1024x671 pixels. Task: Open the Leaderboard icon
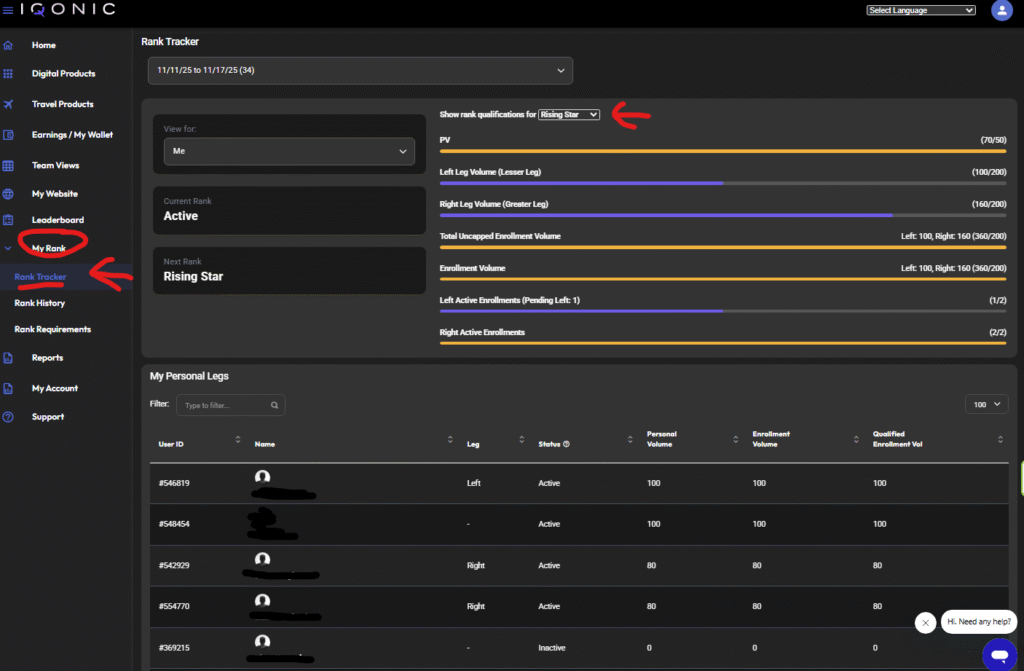pos(9,219)
